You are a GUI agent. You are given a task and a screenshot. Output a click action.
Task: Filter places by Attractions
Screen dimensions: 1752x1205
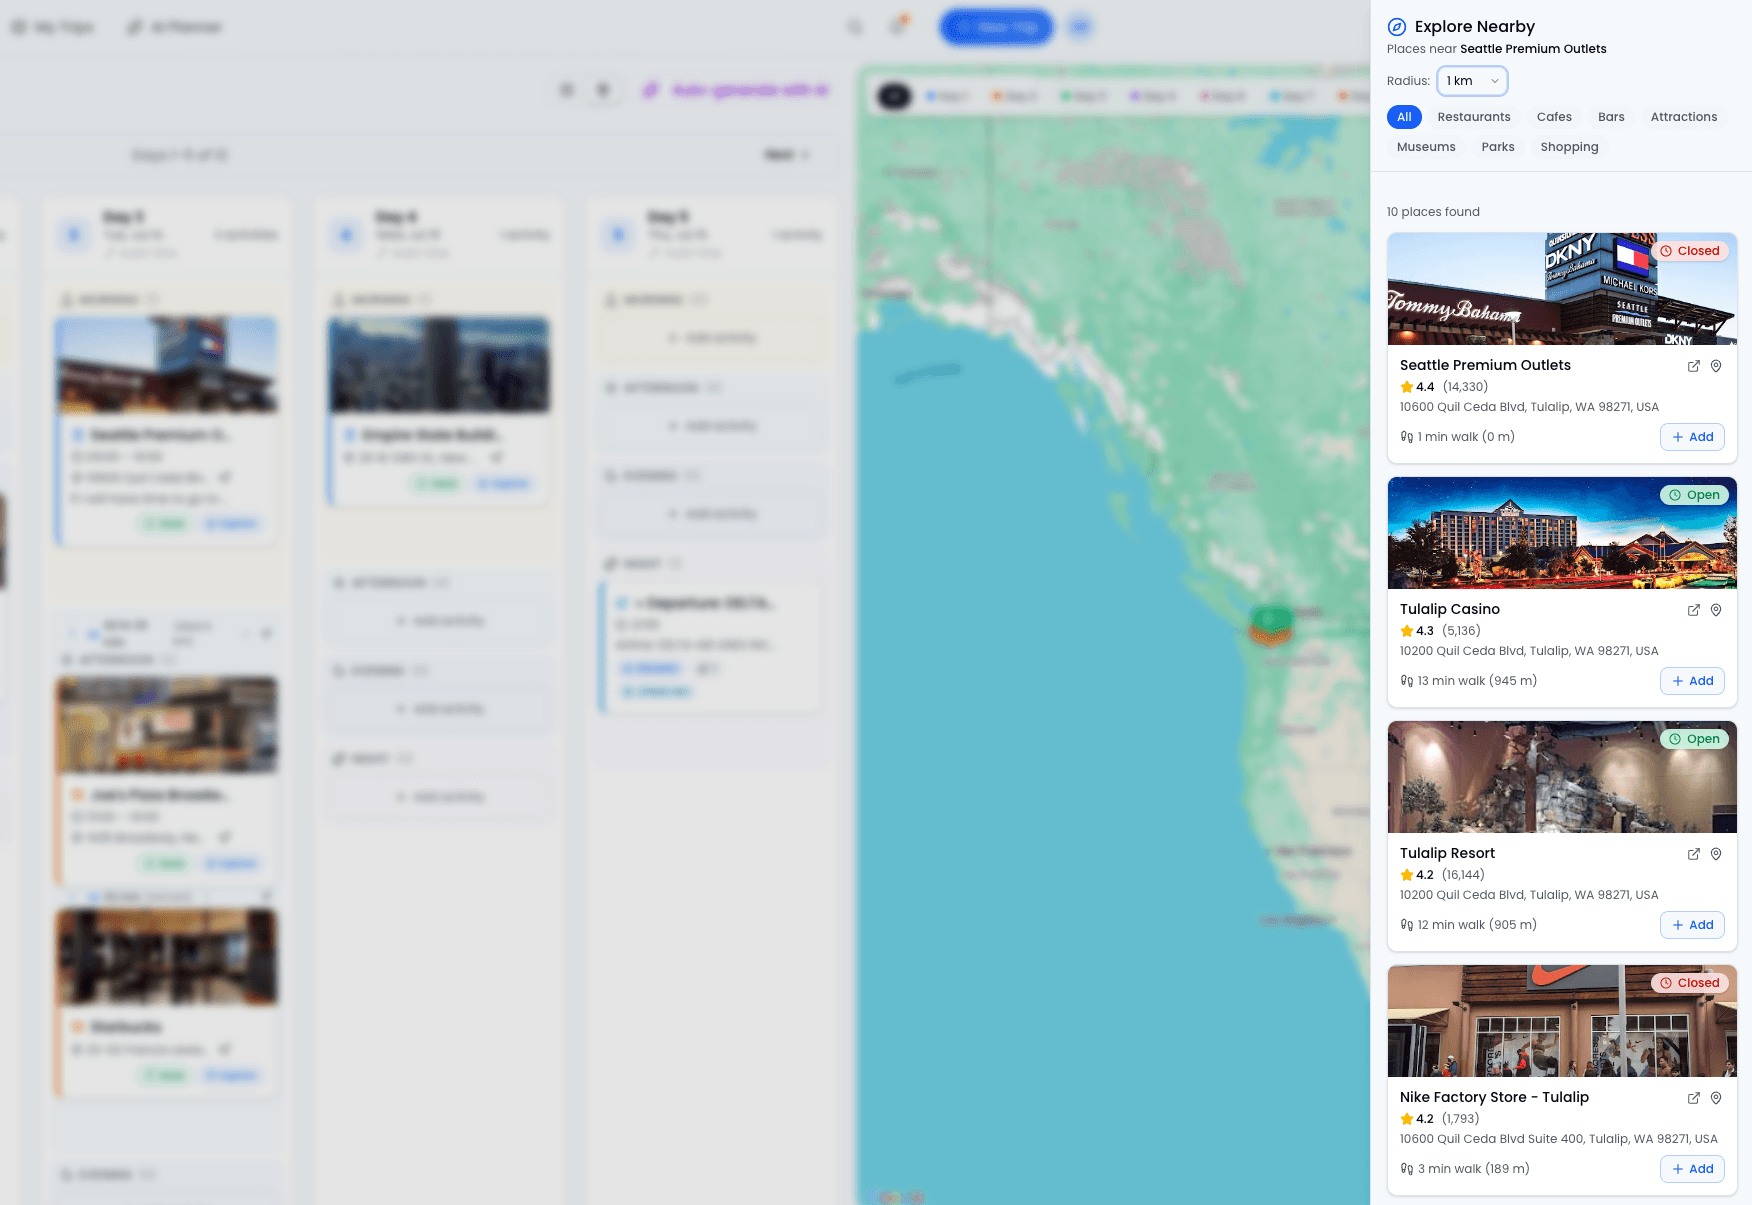click(x=1684, y=117)
